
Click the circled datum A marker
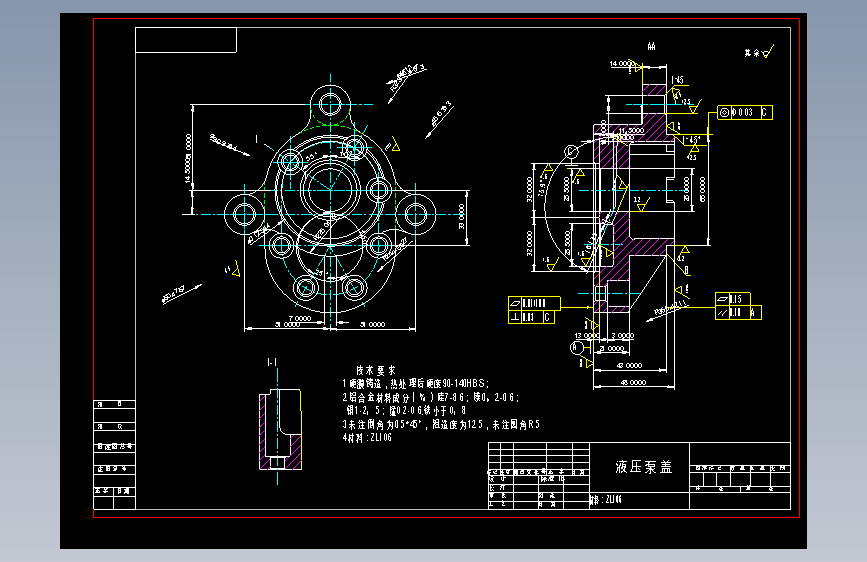(x=576, y=347)
